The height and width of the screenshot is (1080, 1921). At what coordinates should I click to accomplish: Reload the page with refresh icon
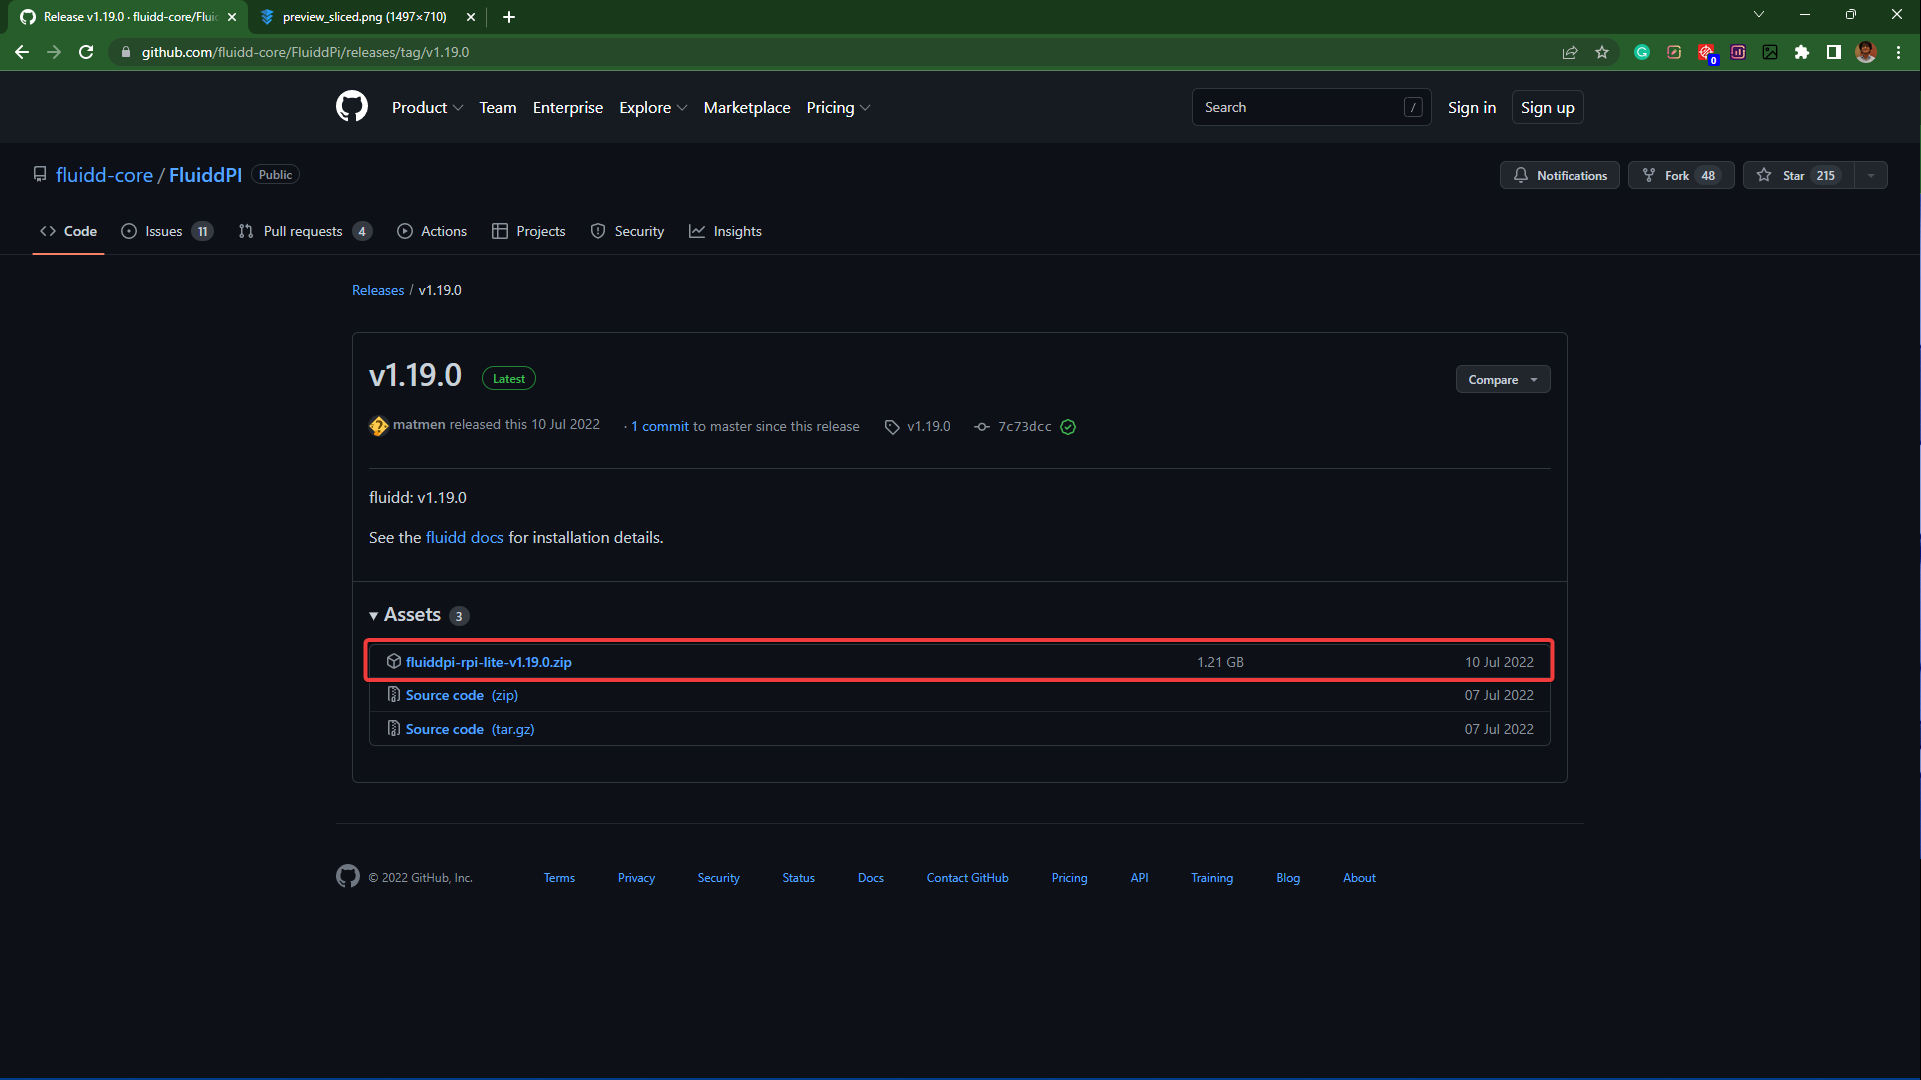point(86,52)
